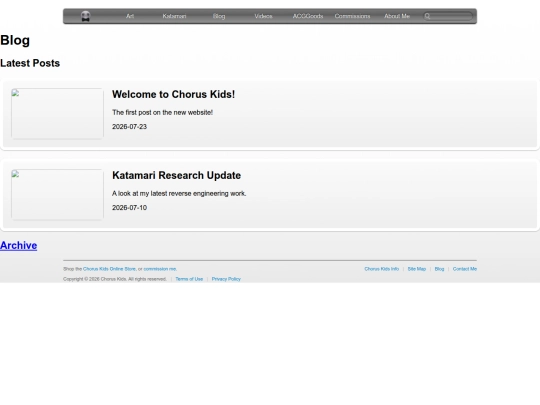The width and height of the screenshot is (540, 405).
Task: Go to the Commissions page
Action: pos(352,16)
